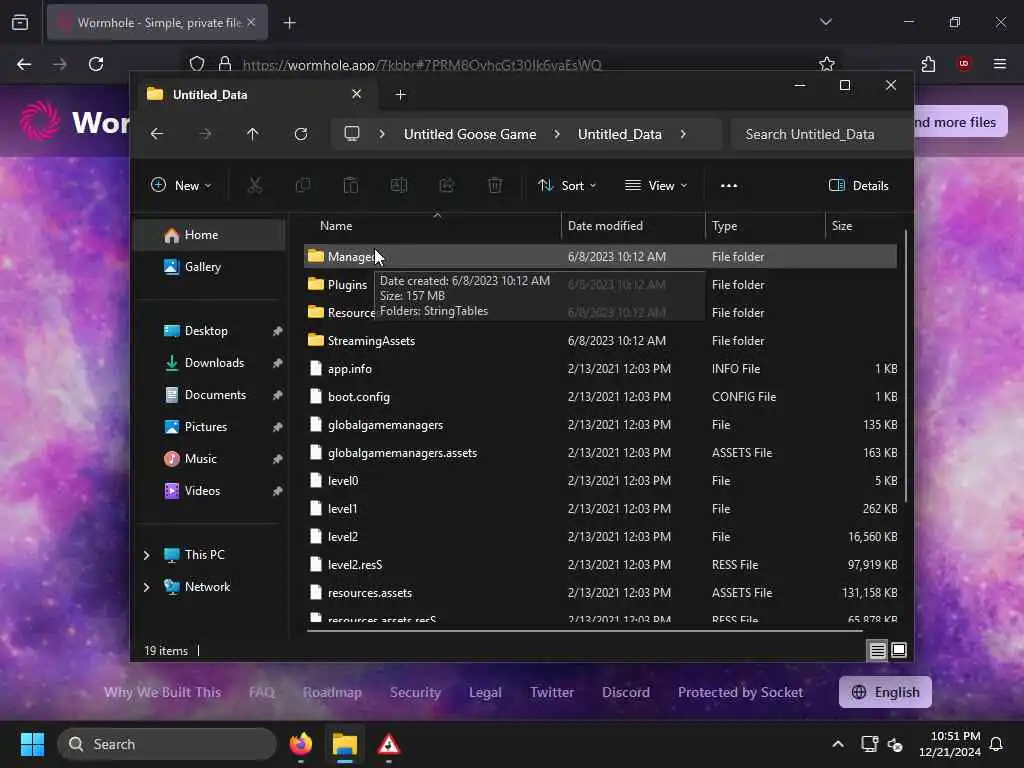Select the Wormhole Firefox browser tab
Image resolution: width=1024 pixels, height=768 pixels.
[x=157, y=23]
